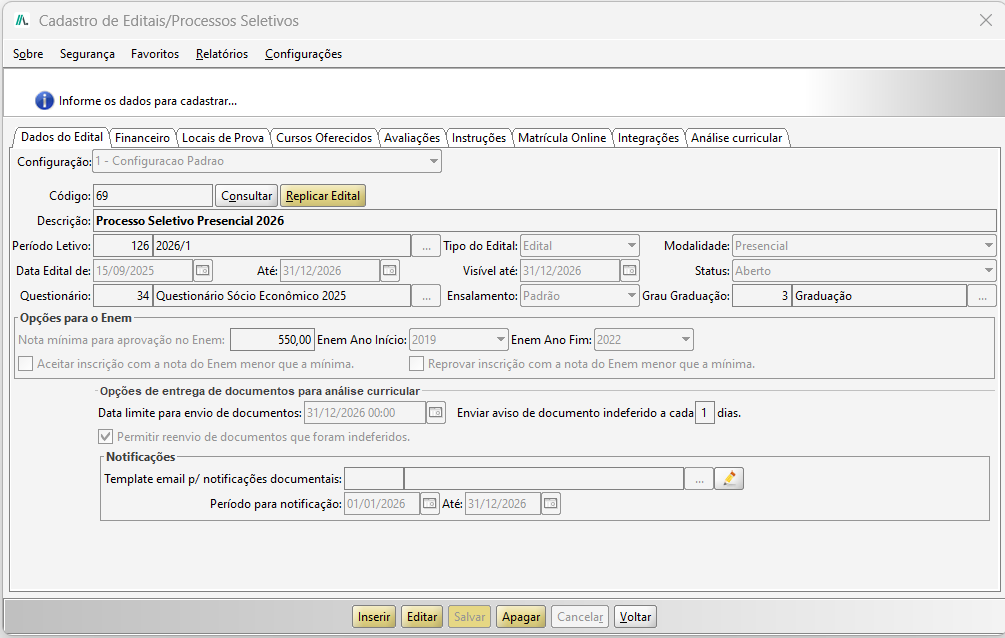Open lookup button for Período Letivo
The width and height of the screenshot is (1005, 638).
pos(426,246)
